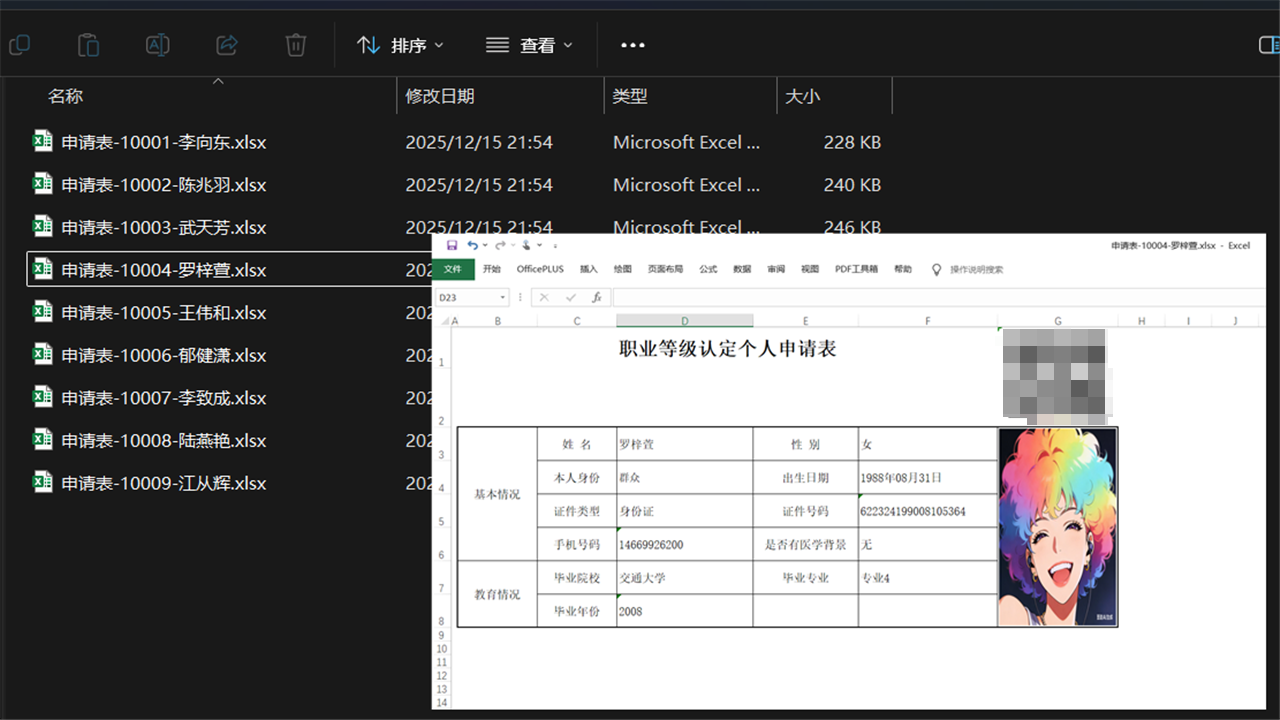
Task: Click the Share icon in Explorer toolbar
Action: tap(227, 45)
